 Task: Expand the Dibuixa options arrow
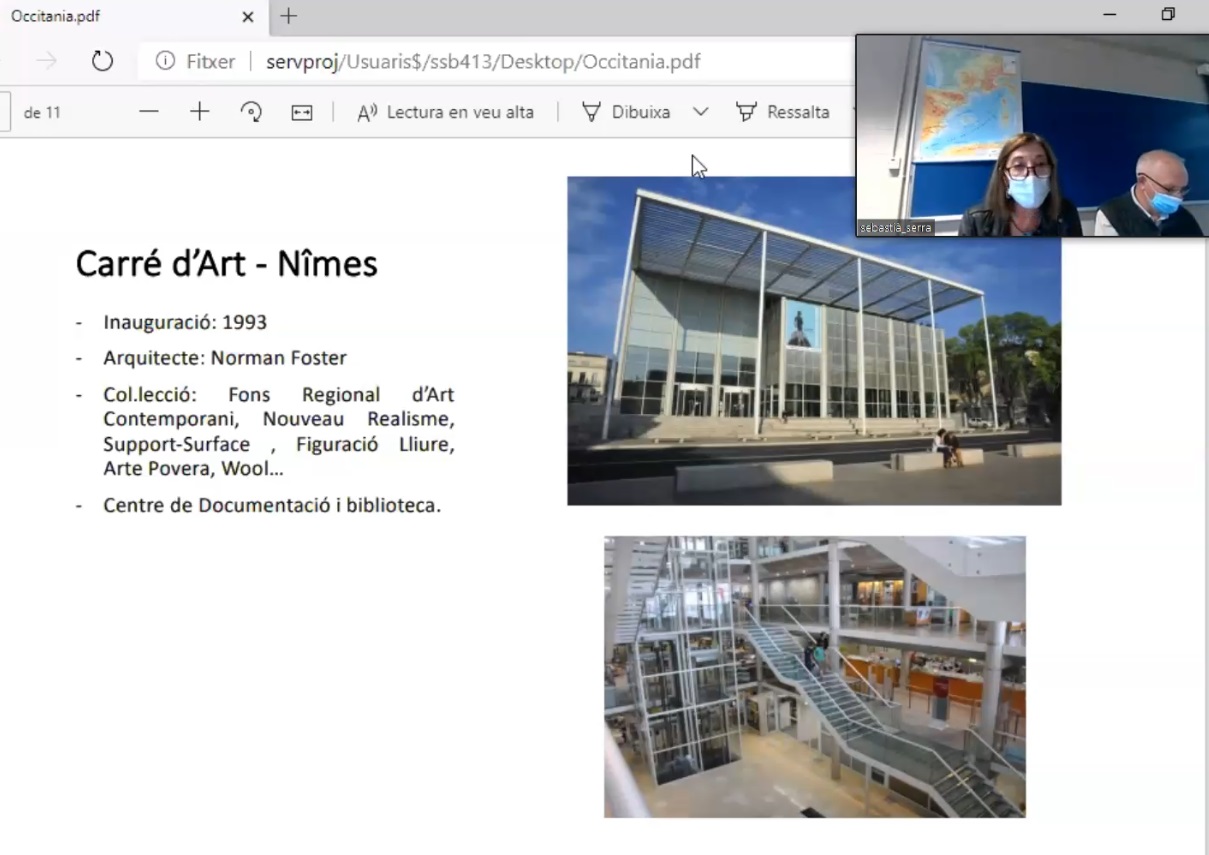[x=701, y=112]
